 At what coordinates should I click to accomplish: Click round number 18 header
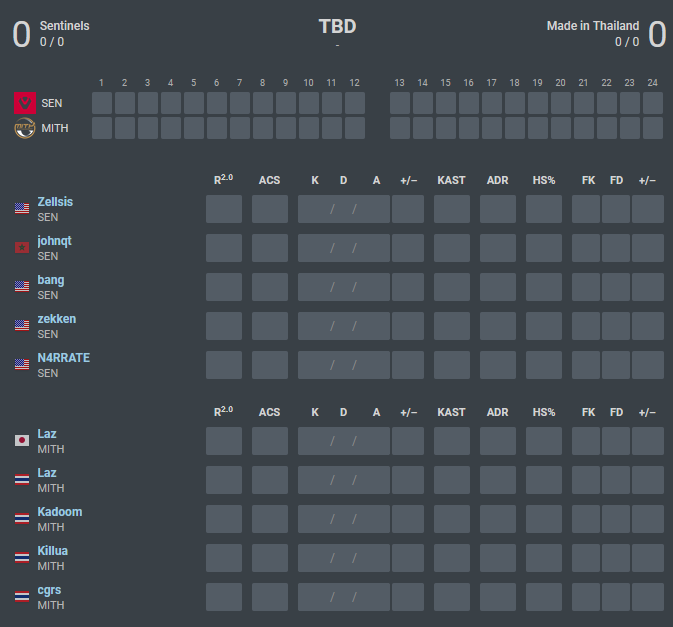click(514, 83)
